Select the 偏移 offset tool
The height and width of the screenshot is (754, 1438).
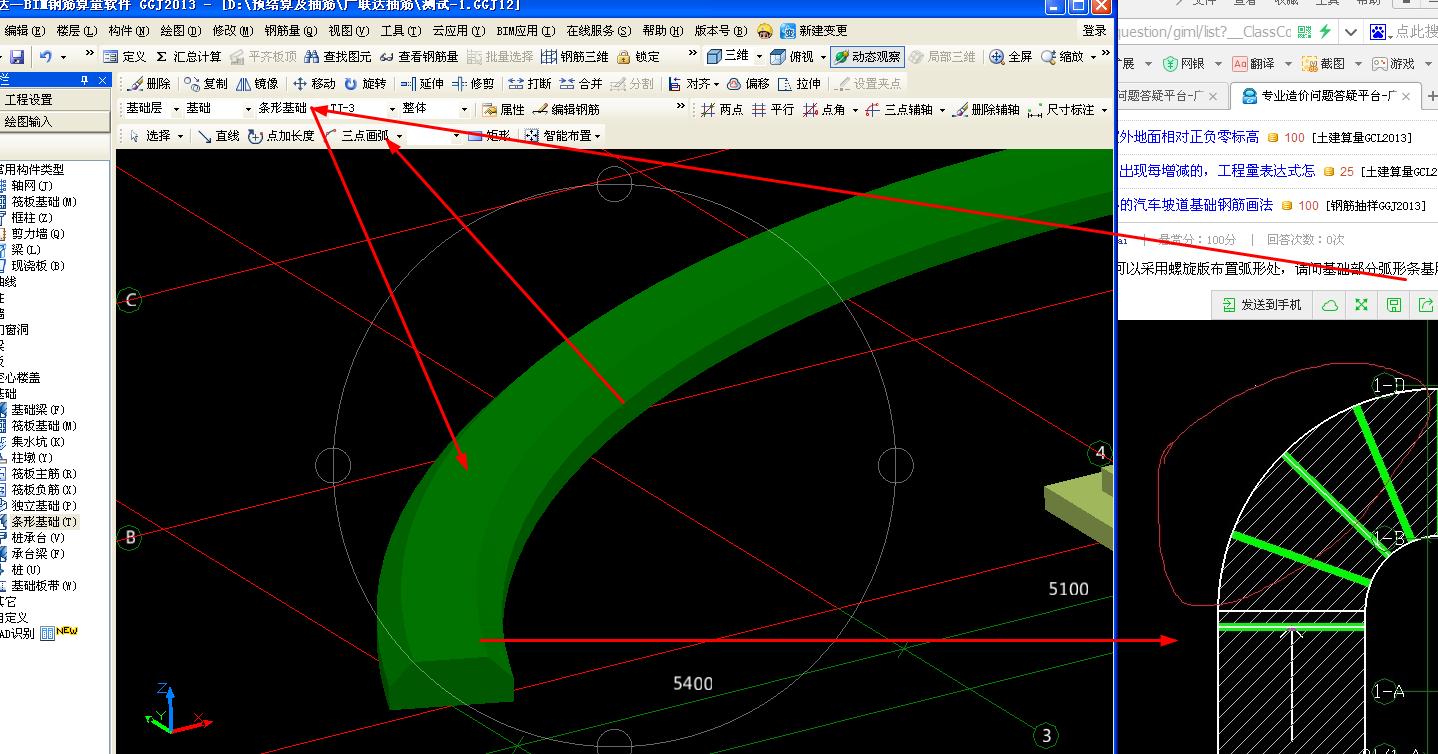click(748, 84)
